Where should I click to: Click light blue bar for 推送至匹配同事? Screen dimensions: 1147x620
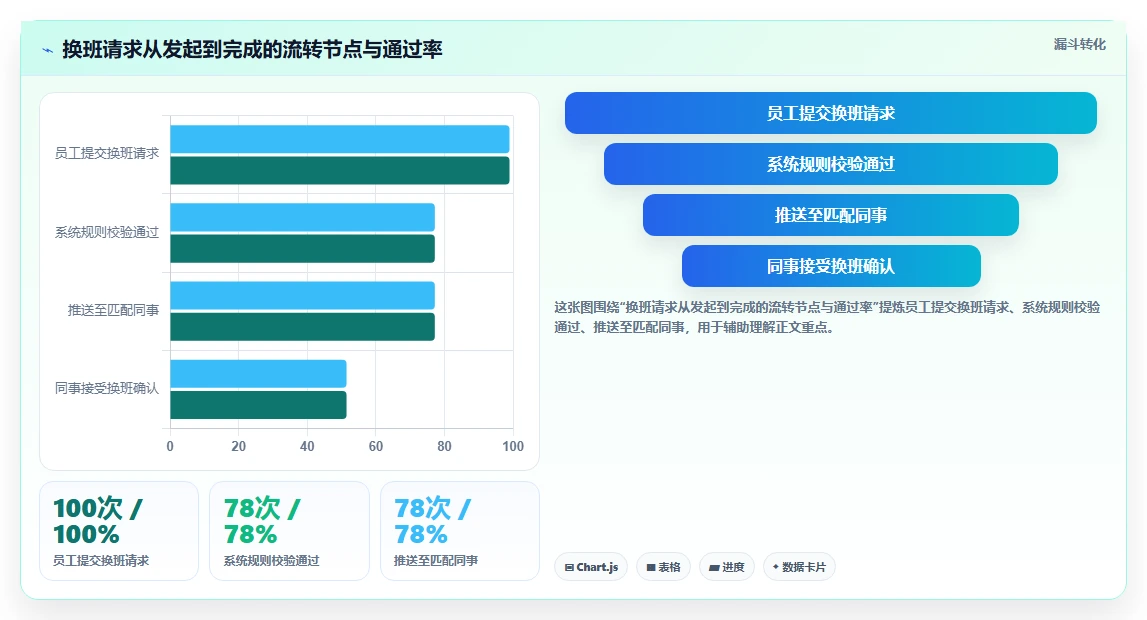tap(302, 295)
